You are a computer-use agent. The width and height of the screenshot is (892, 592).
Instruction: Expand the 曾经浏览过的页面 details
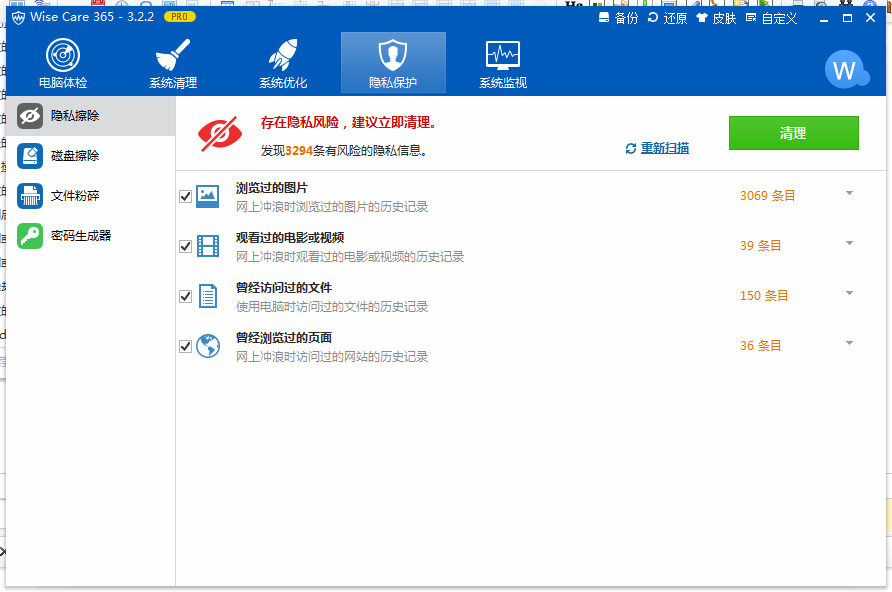pyautogui.click(x=849, y=346)
